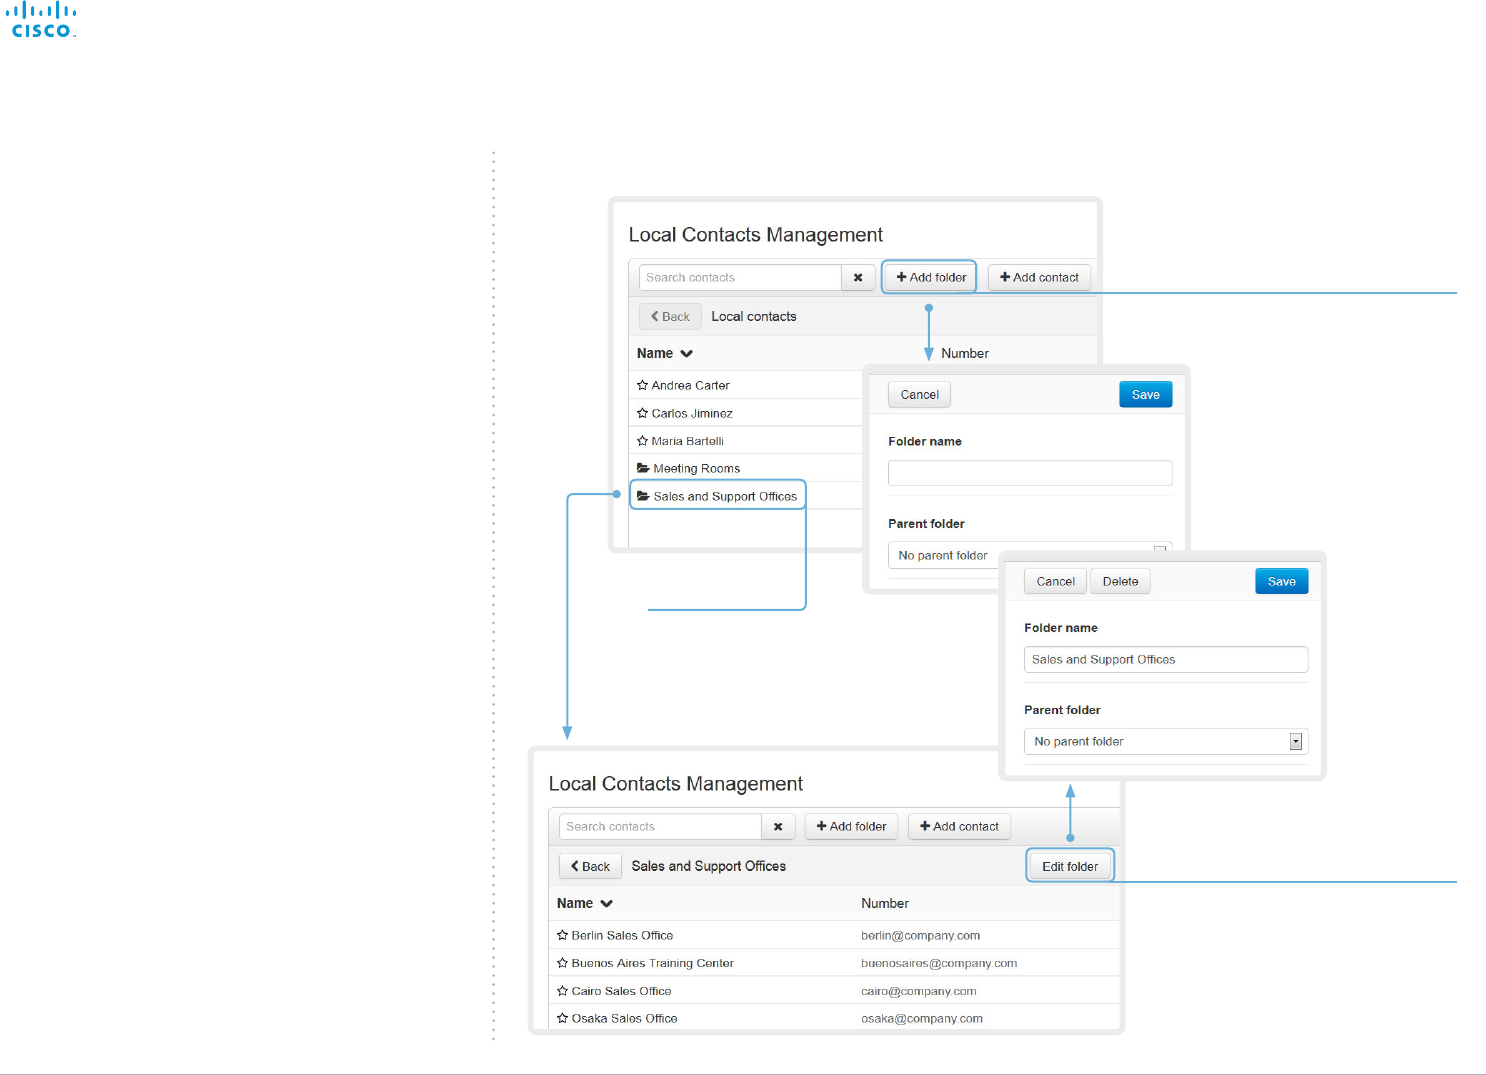Expand No parent folder dropdown in add dialog
This screenshot has height=1075, width=1486.
[x=1030, y=555]
